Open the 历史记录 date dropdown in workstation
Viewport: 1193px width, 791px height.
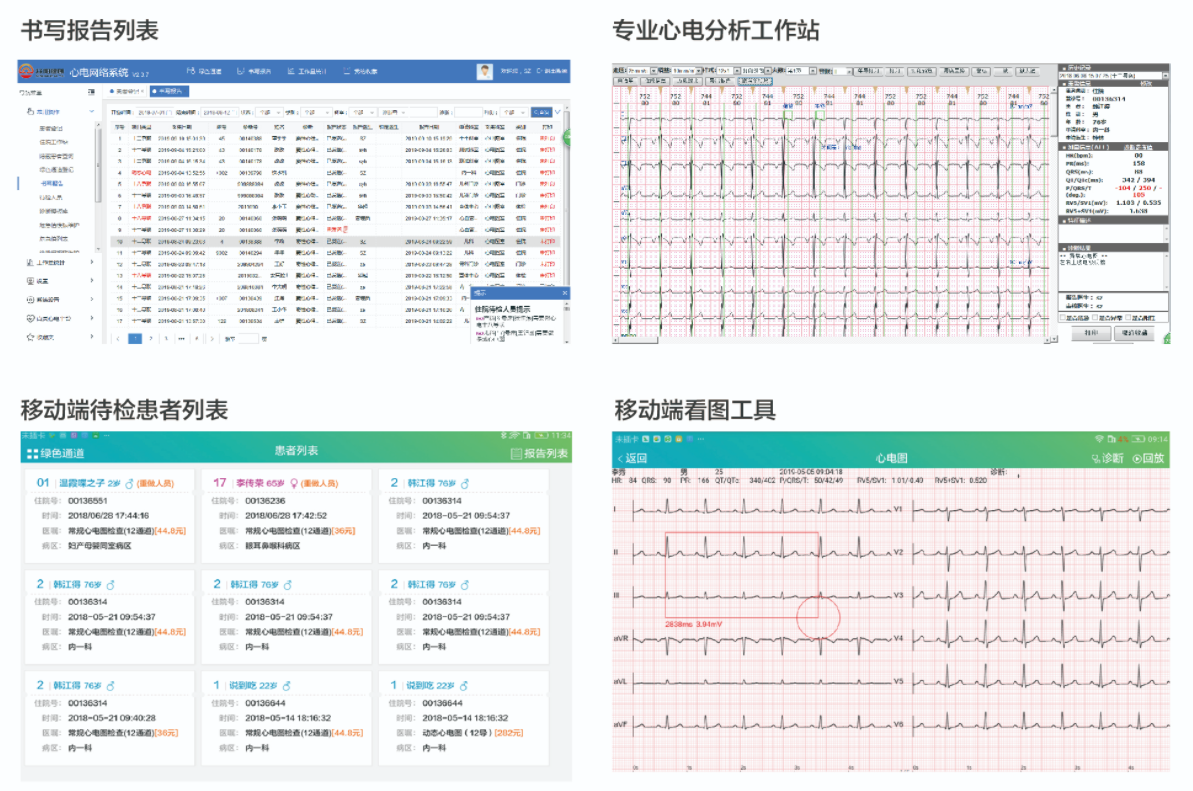click(1114, 75)
